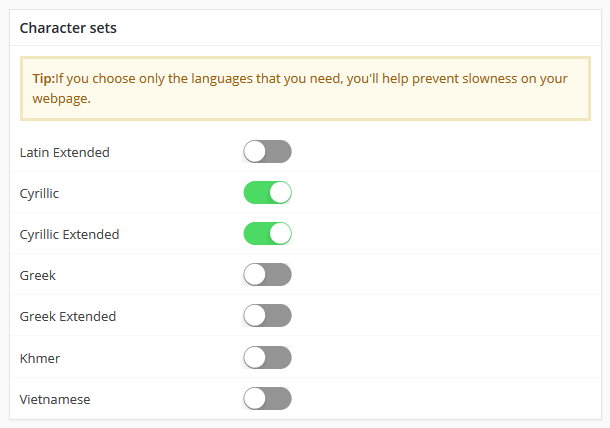Toggle Vietnamese character set on
The height and width of the screenshot is (428, 610).
pos(267,398)
